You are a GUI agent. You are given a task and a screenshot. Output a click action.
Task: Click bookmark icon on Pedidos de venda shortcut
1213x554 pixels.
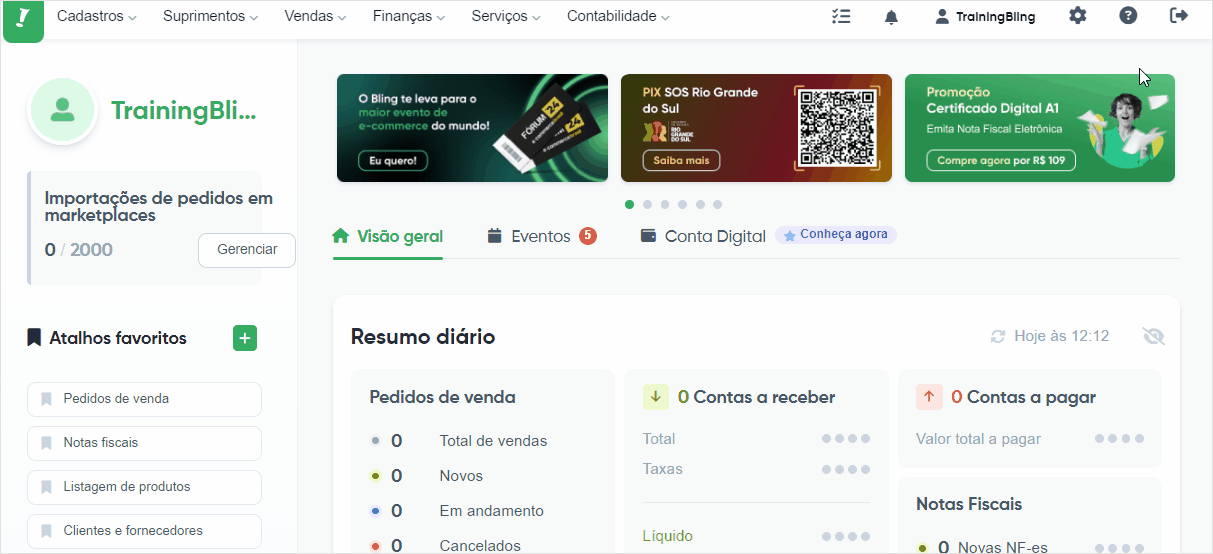click(46, 399)
